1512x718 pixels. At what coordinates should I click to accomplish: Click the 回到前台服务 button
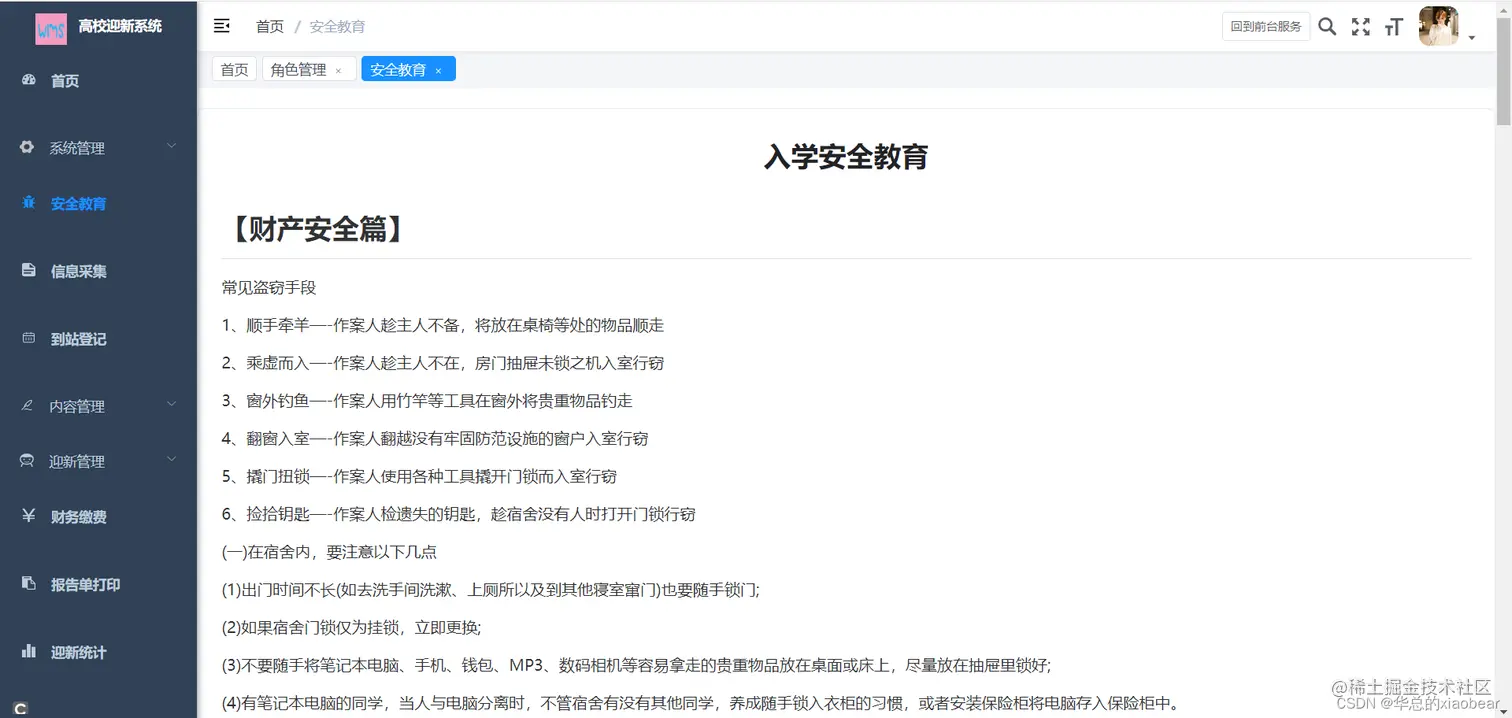click(1265, 26)
